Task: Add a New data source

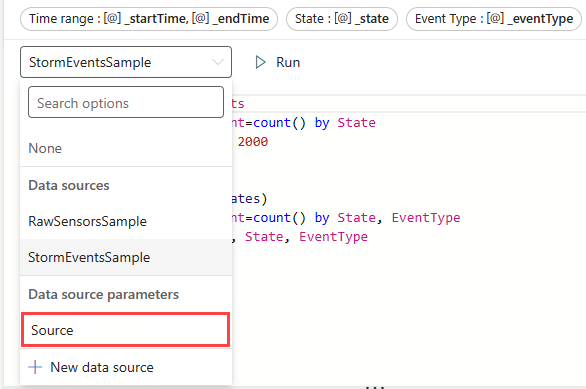Action: click(x=126, y=367)
